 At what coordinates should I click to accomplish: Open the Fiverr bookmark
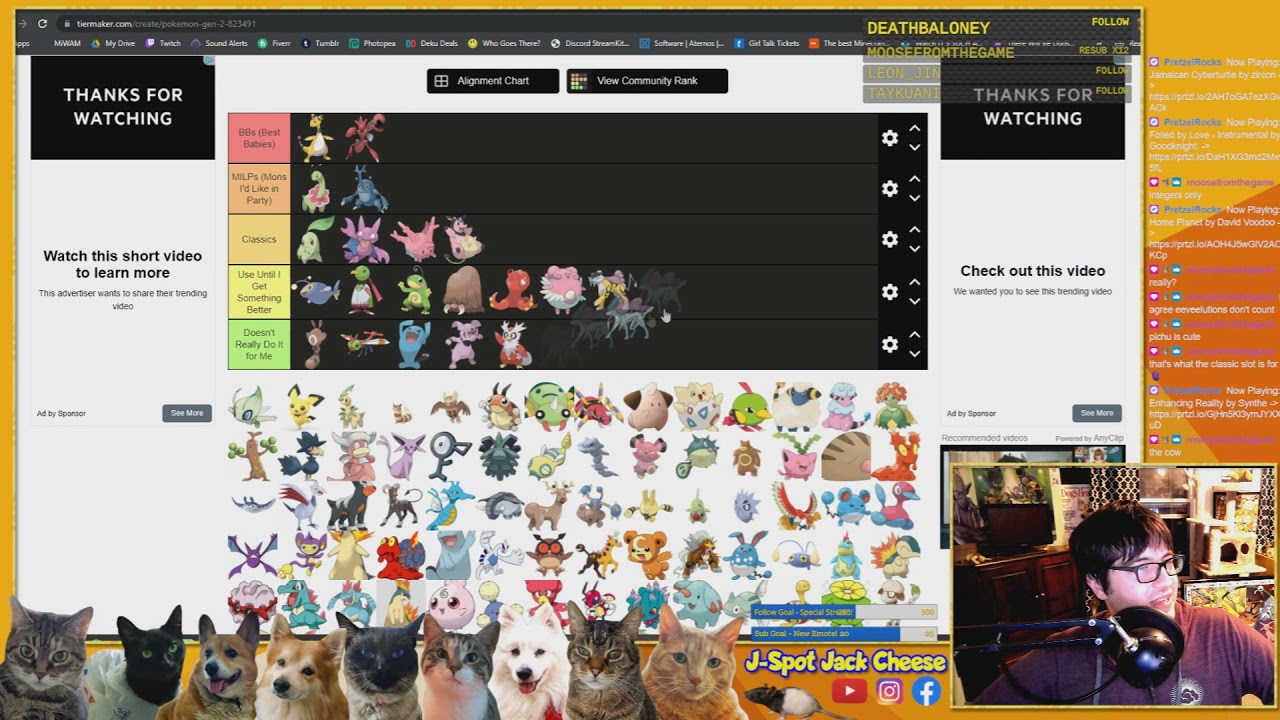[274, 43]
